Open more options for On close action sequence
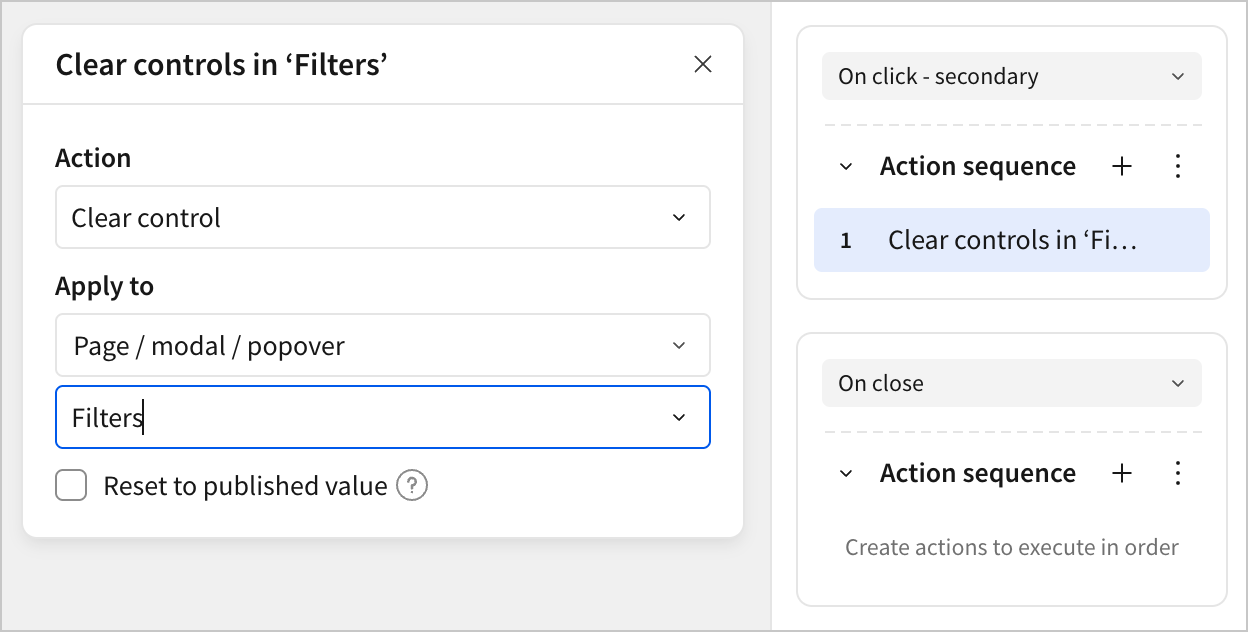 click(1178, 474)
